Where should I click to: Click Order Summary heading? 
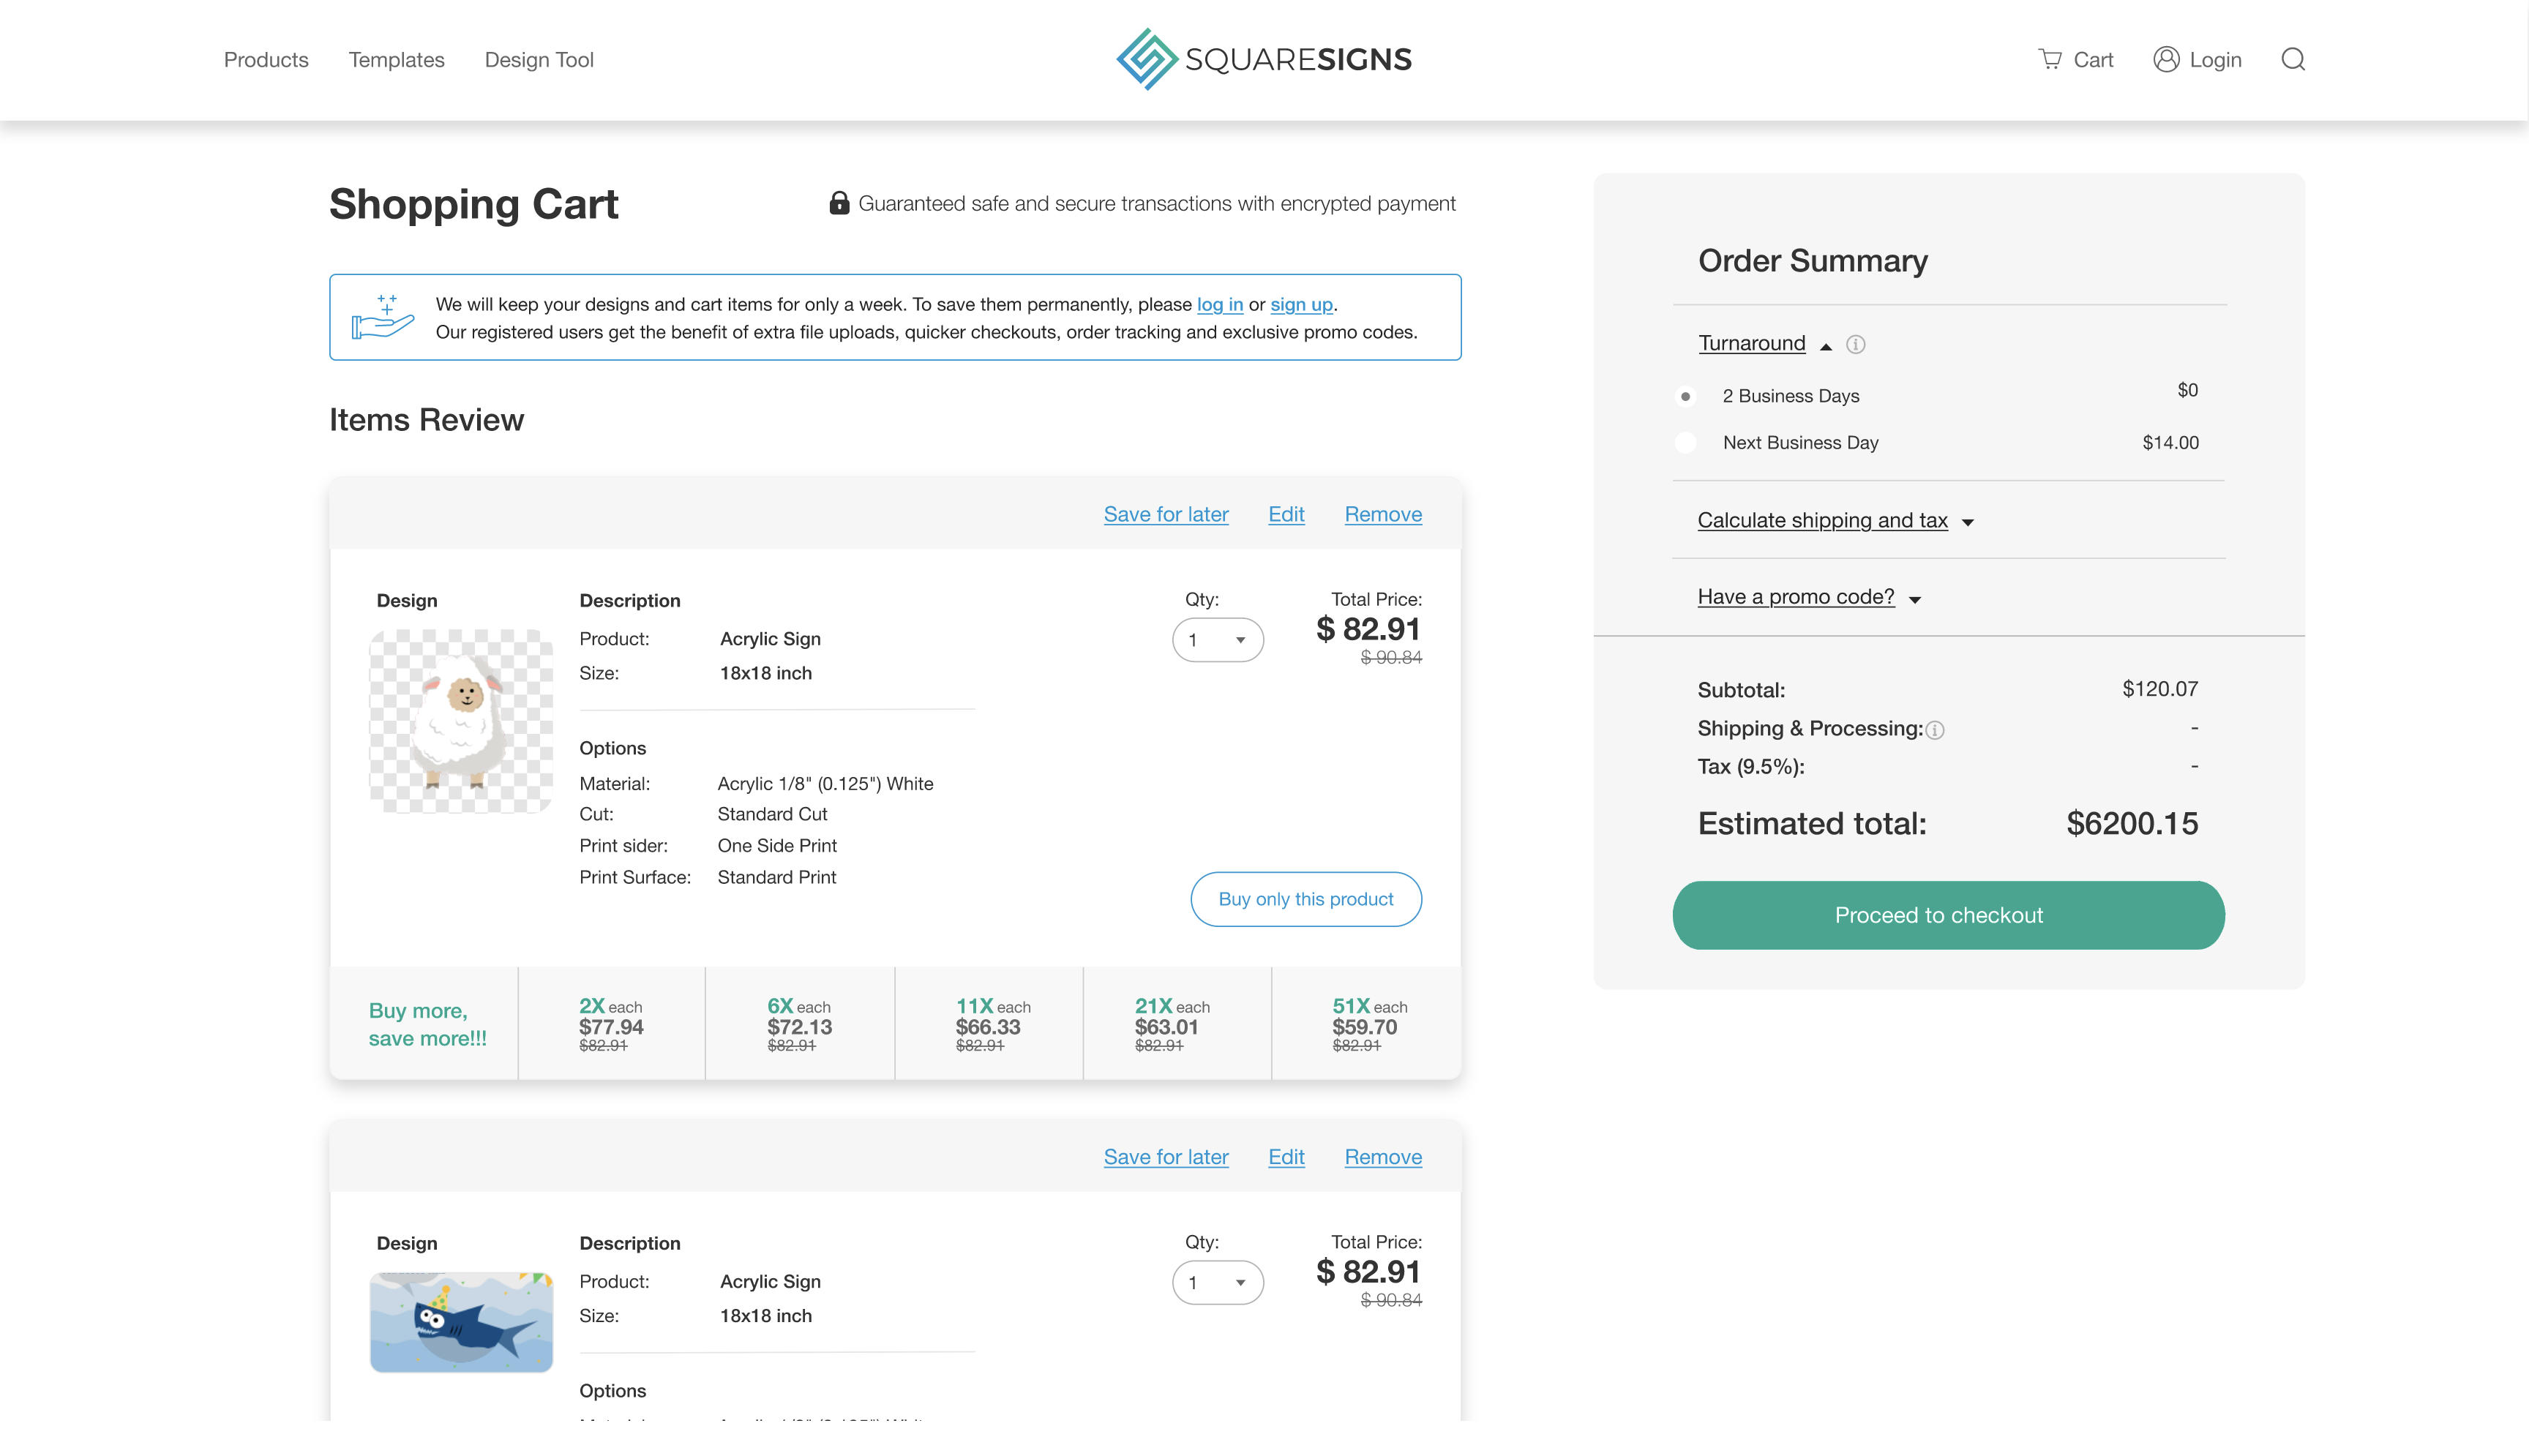click(1812, 260)
